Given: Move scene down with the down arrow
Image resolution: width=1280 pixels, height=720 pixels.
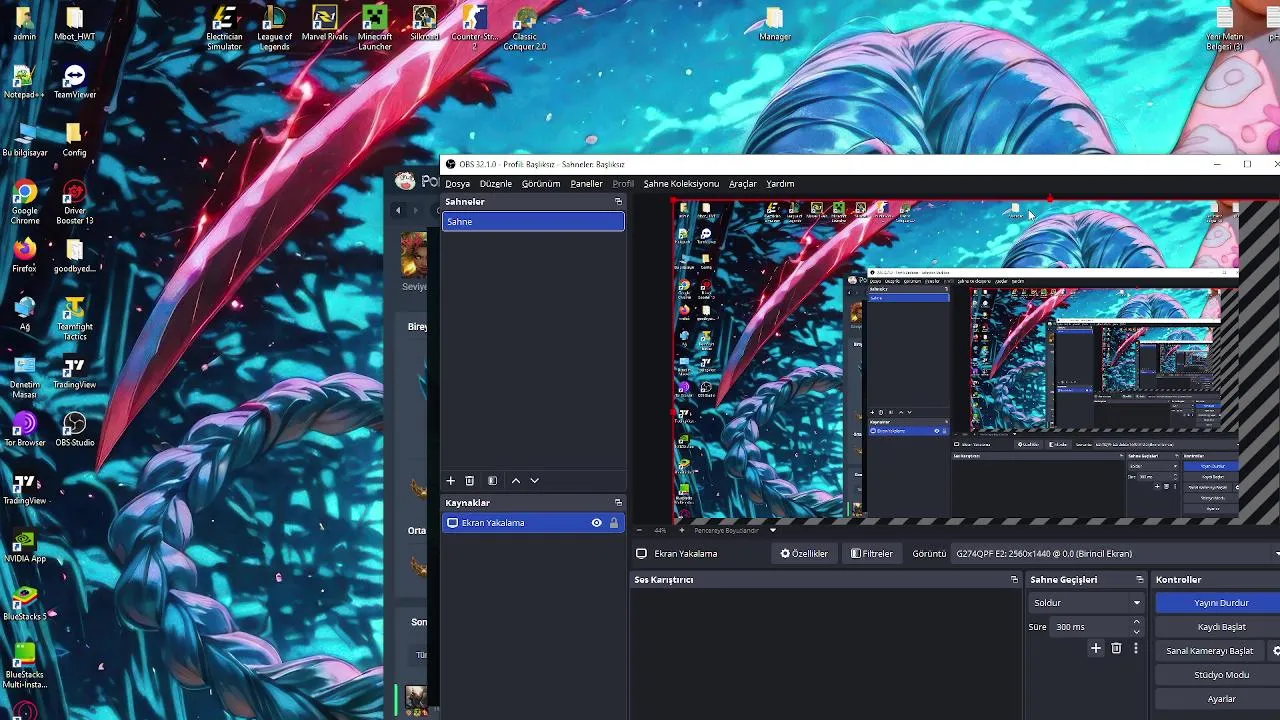Looking at the screenshot, I should click(x=535, y=481).
